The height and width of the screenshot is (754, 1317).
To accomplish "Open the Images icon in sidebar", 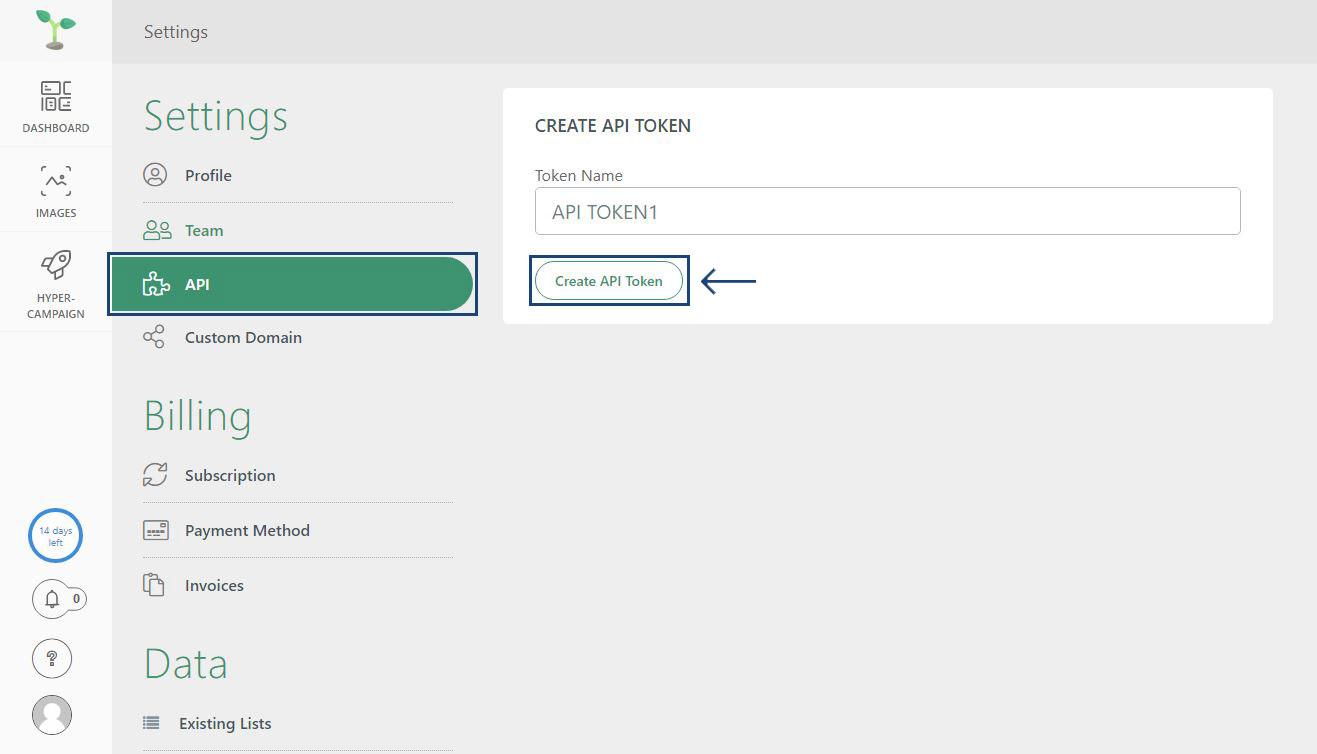I will click(x=56, y=181).
